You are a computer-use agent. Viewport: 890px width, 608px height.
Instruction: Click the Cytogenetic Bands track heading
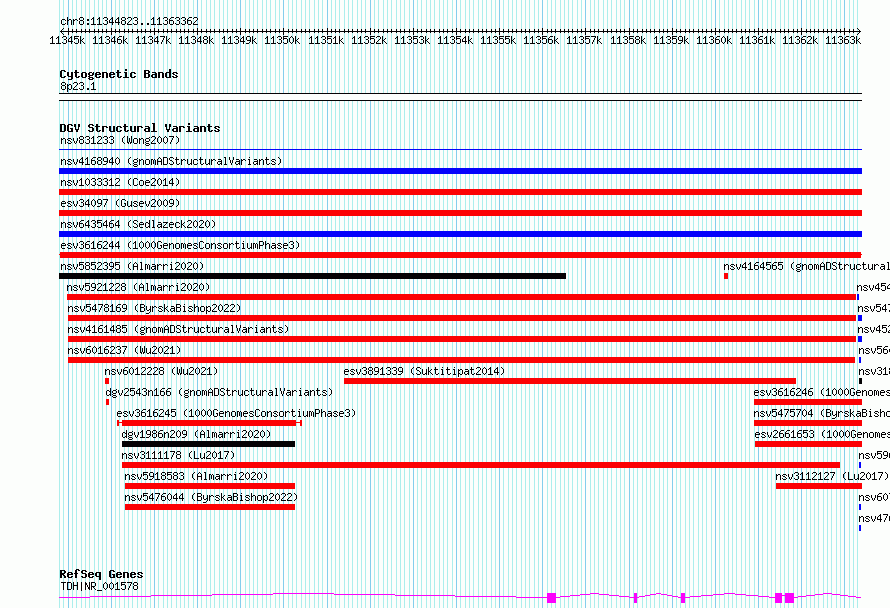119,74
